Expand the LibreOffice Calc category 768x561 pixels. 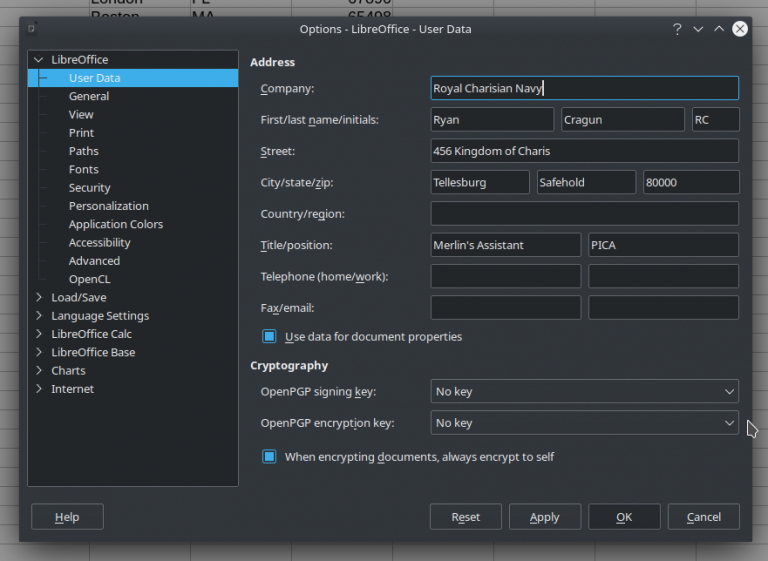[x=39, y=334]
